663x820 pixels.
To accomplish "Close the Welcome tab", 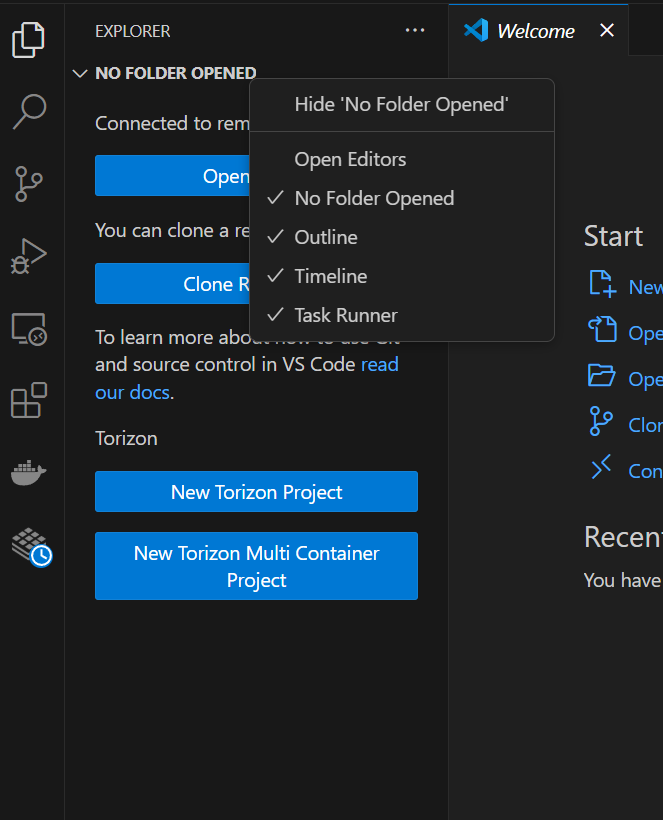I will 607,30.
